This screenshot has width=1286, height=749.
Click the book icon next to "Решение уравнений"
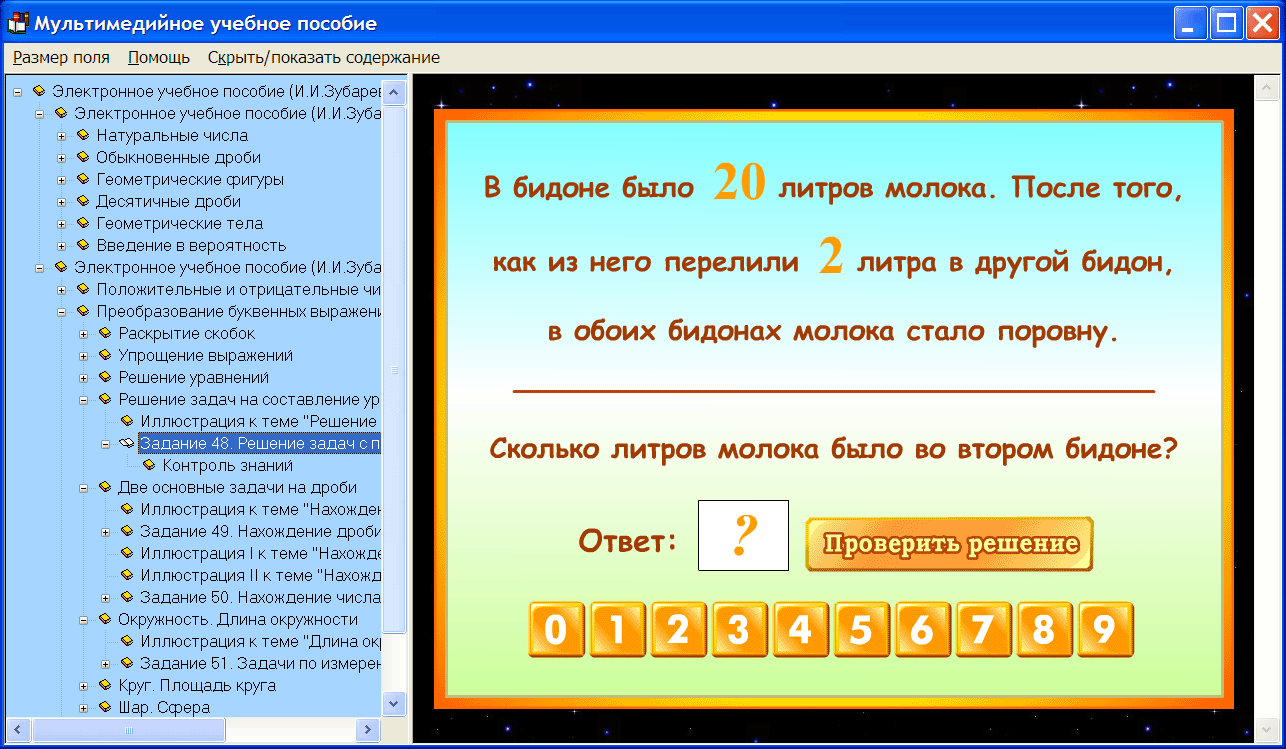tap(104, 376)
